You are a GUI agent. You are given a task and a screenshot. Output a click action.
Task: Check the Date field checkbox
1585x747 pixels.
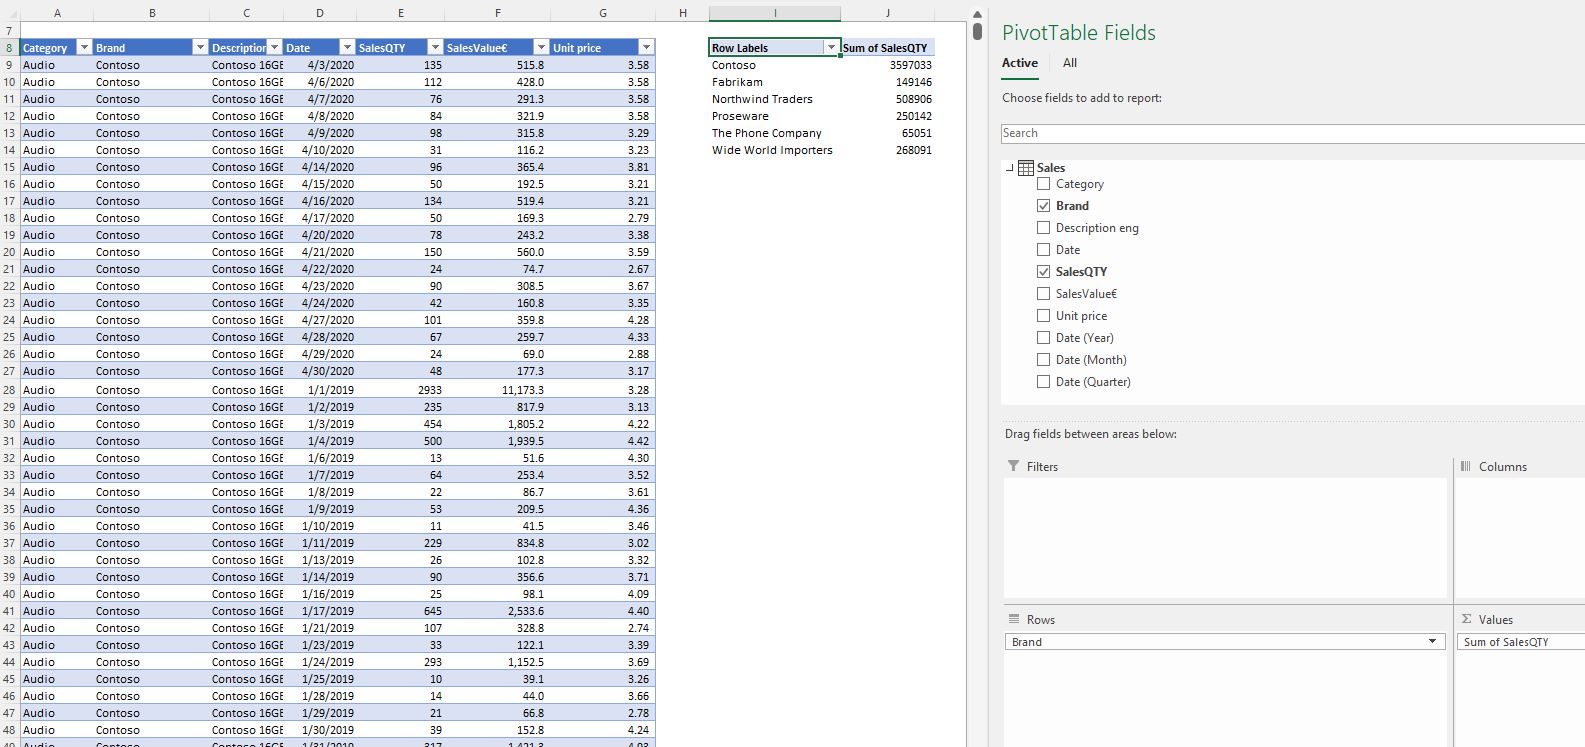tap(1044, 250)
